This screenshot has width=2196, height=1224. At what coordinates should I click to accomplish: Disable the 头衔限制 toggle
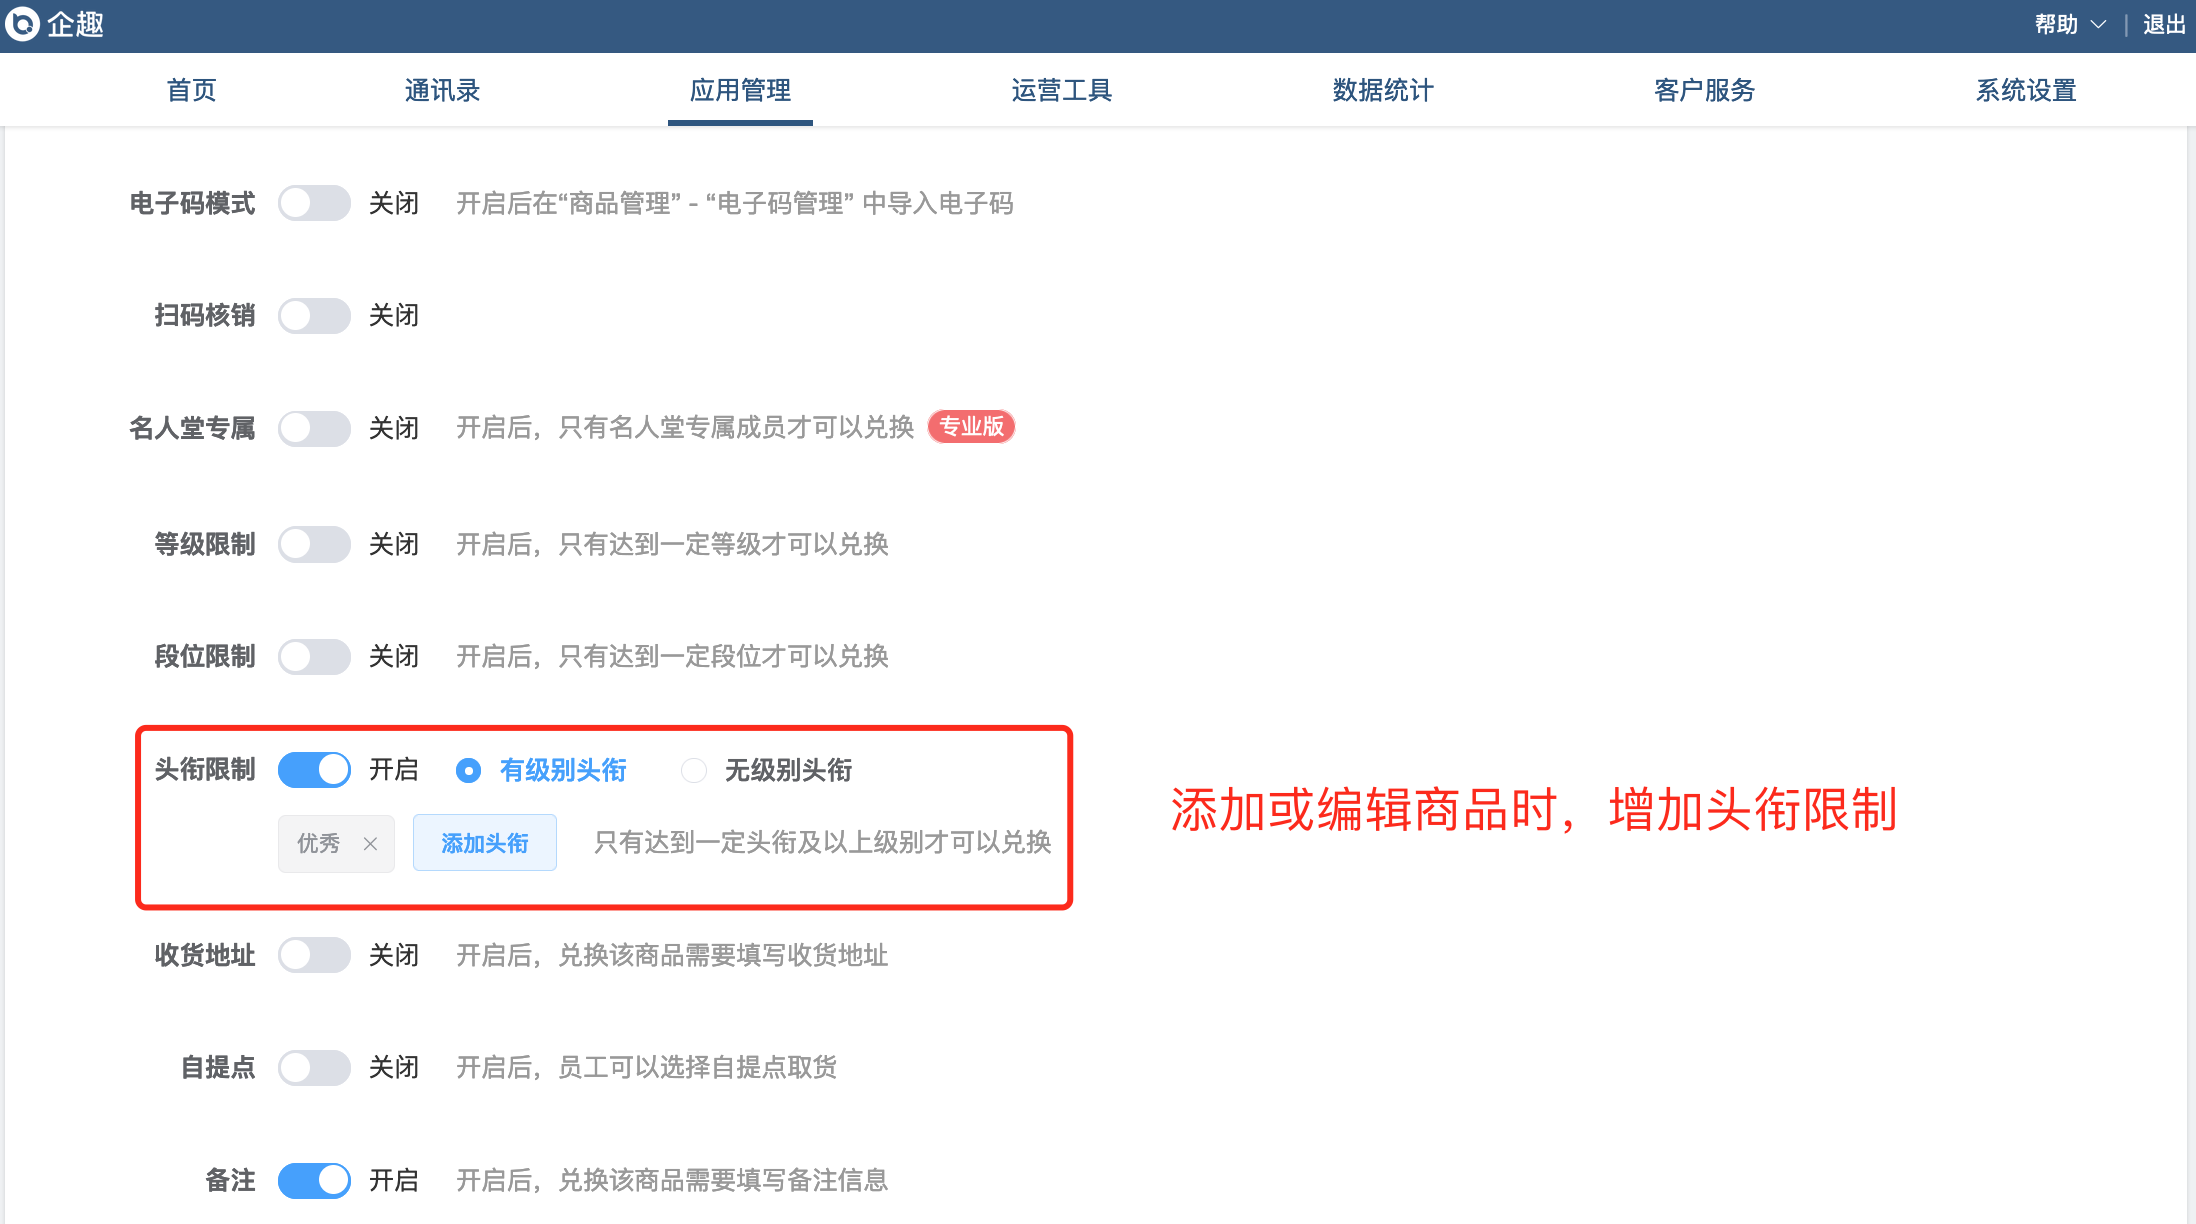[314, 770]
